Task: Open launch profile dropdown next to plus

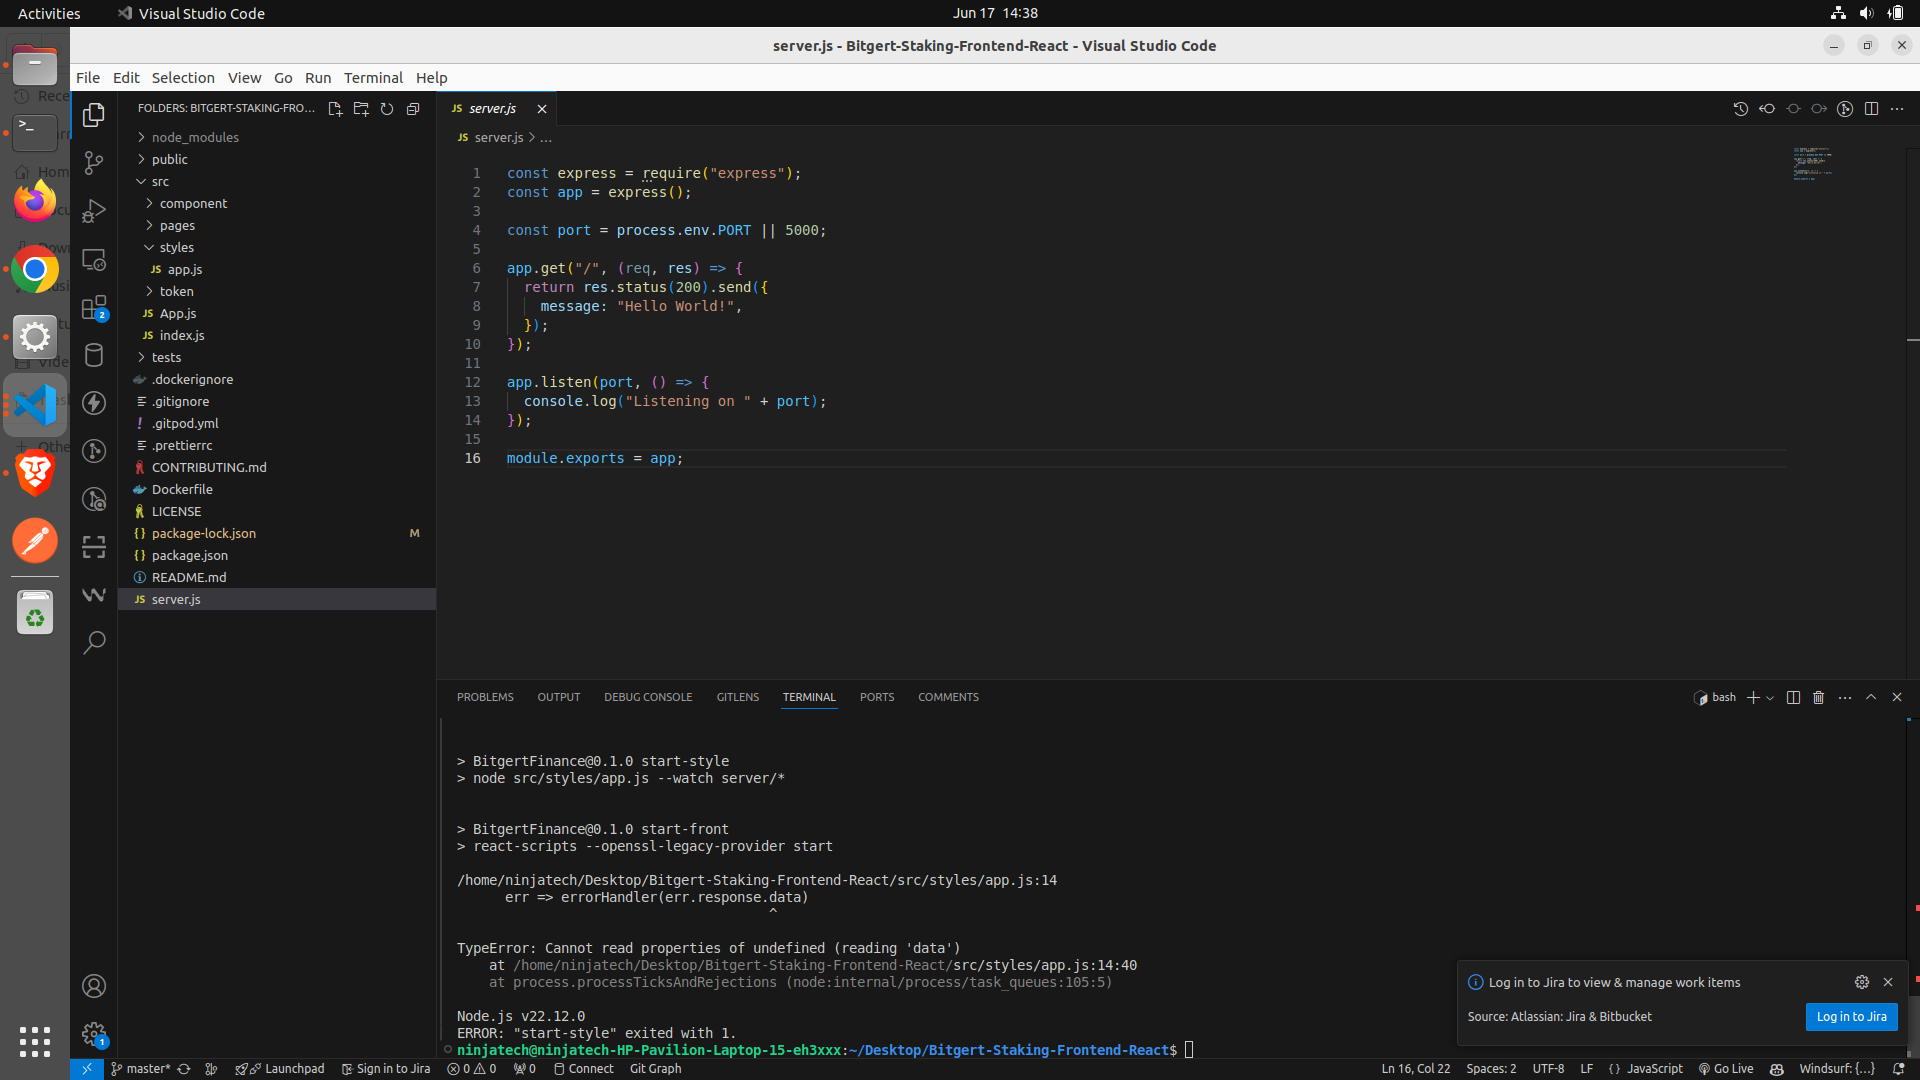Action: (x=1771, y=698)
